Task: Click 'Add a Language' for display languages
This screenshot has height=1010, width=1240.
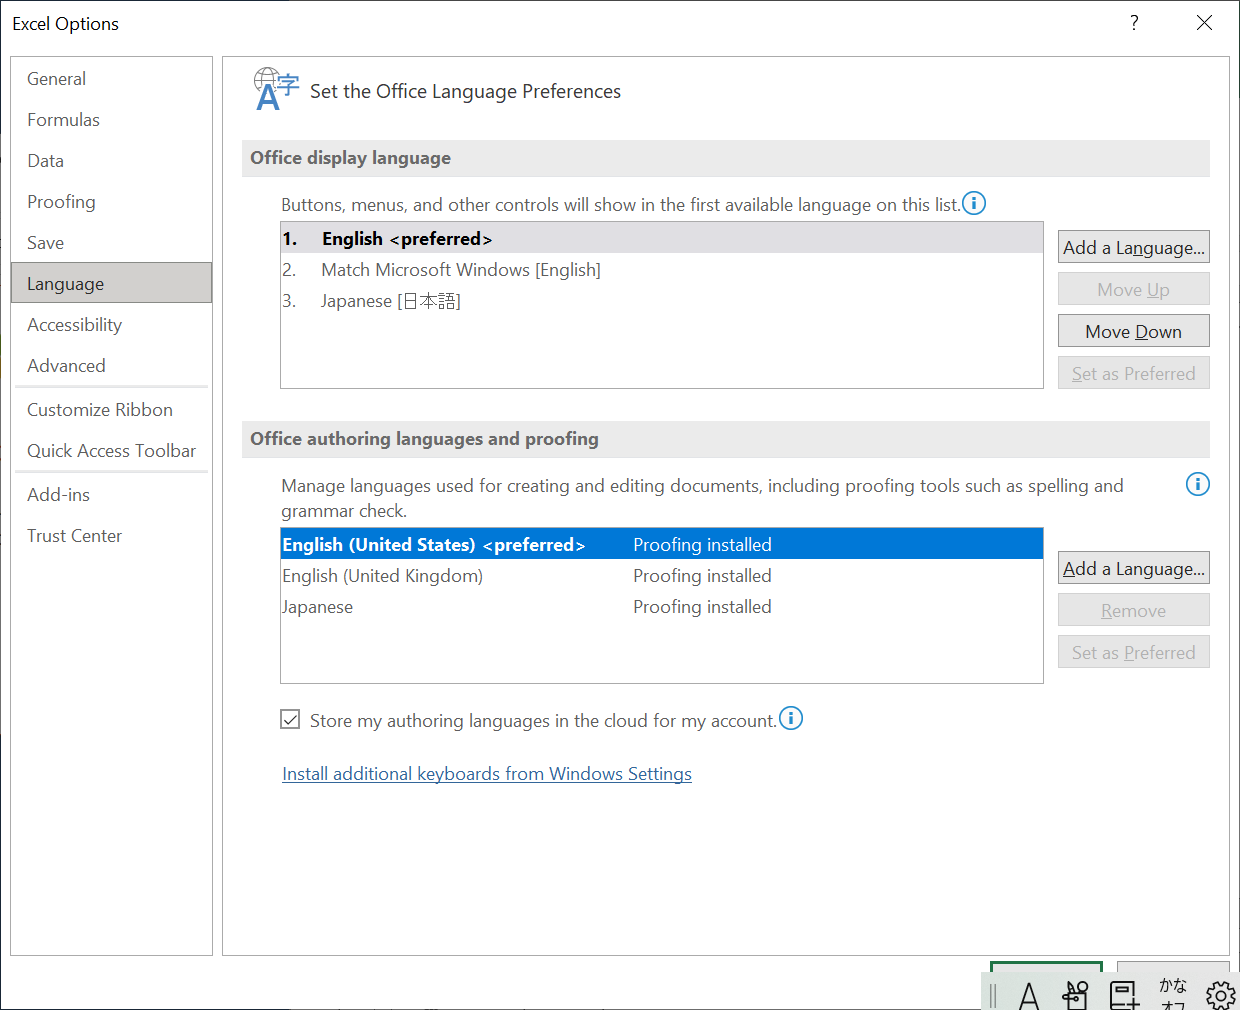Action: 1133,246
